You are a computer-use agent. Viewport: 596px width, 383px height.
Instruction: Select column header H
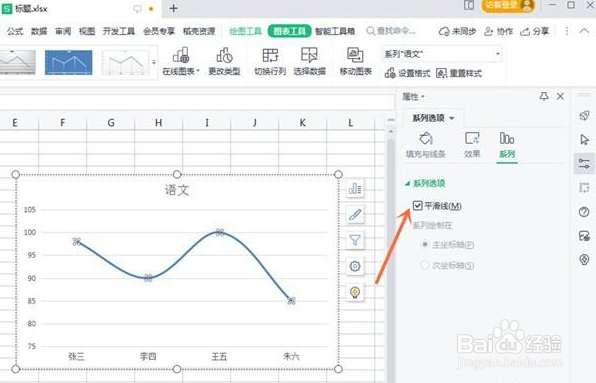(x=159, y=122)
